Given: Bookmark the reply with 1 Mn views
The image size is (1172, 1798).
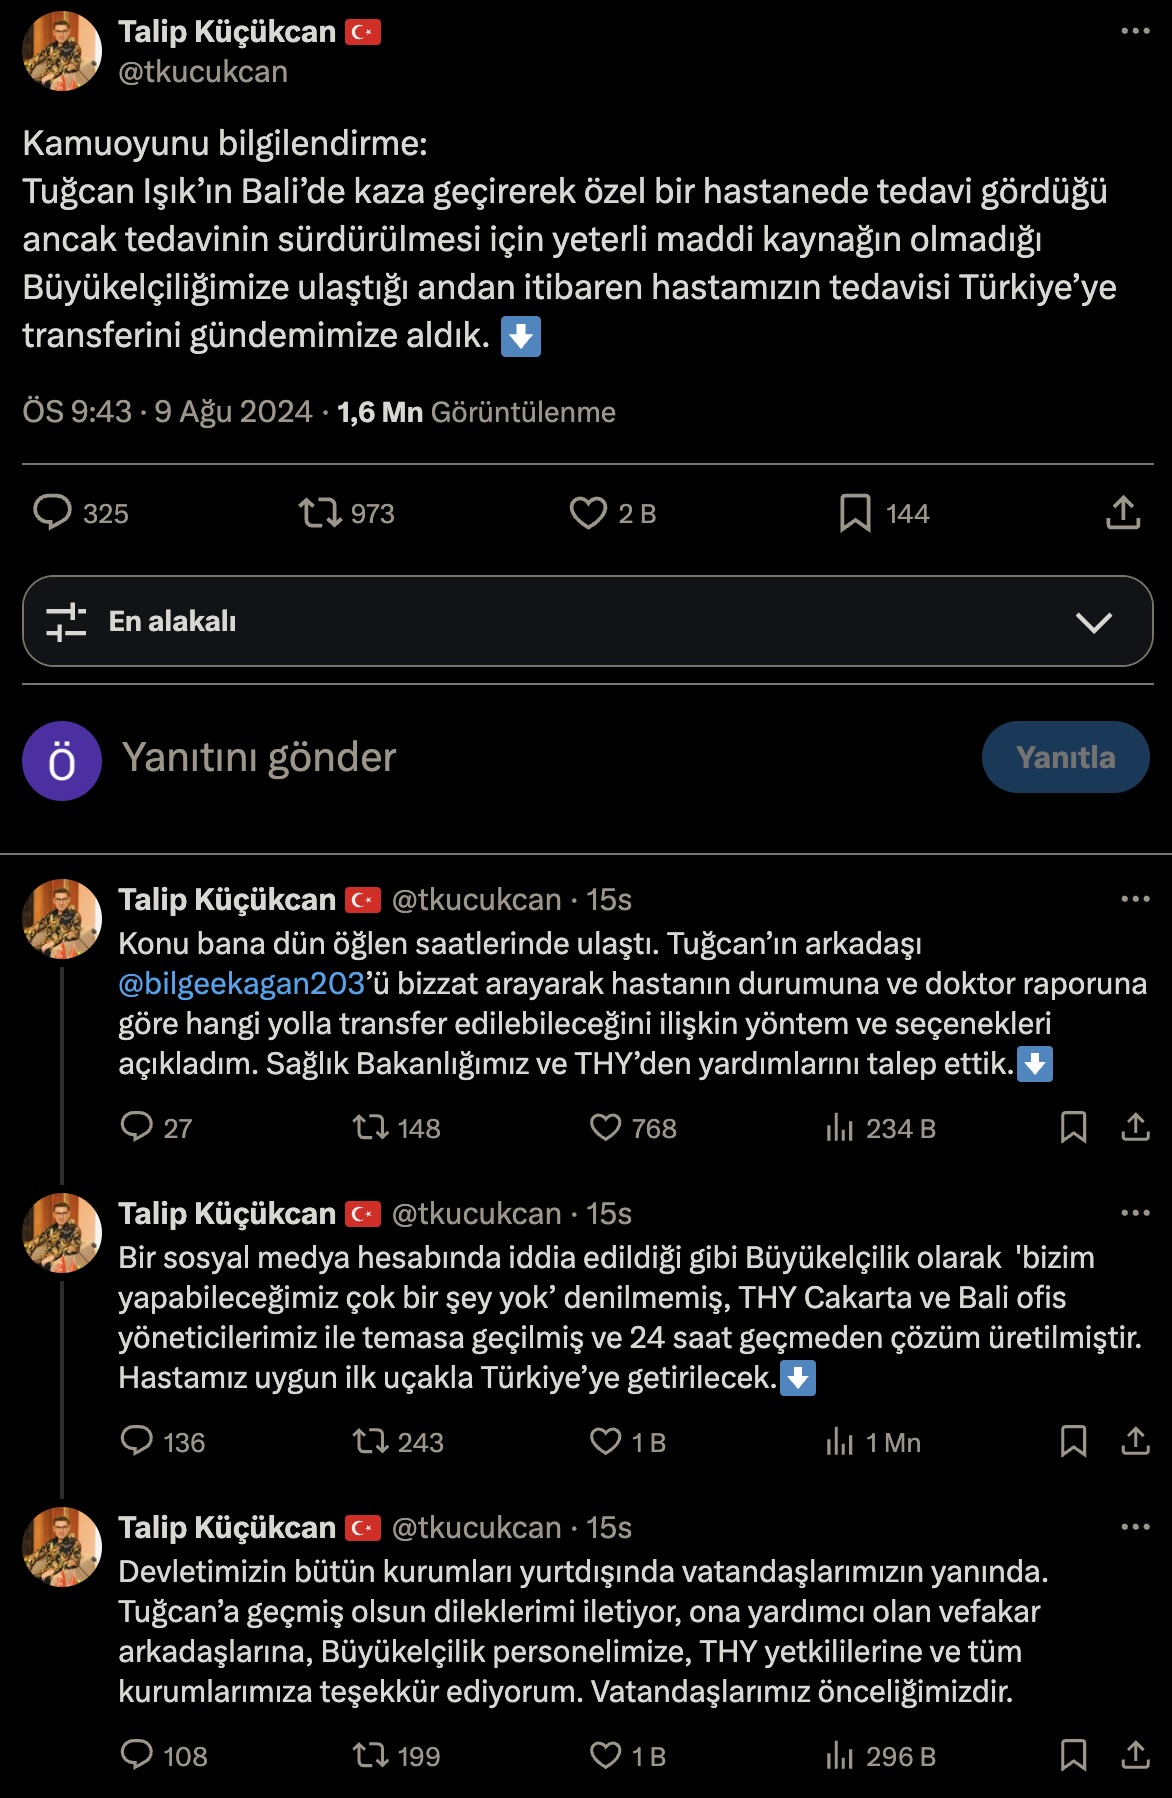Looking at the screenshot, I should (1073, 1442).
